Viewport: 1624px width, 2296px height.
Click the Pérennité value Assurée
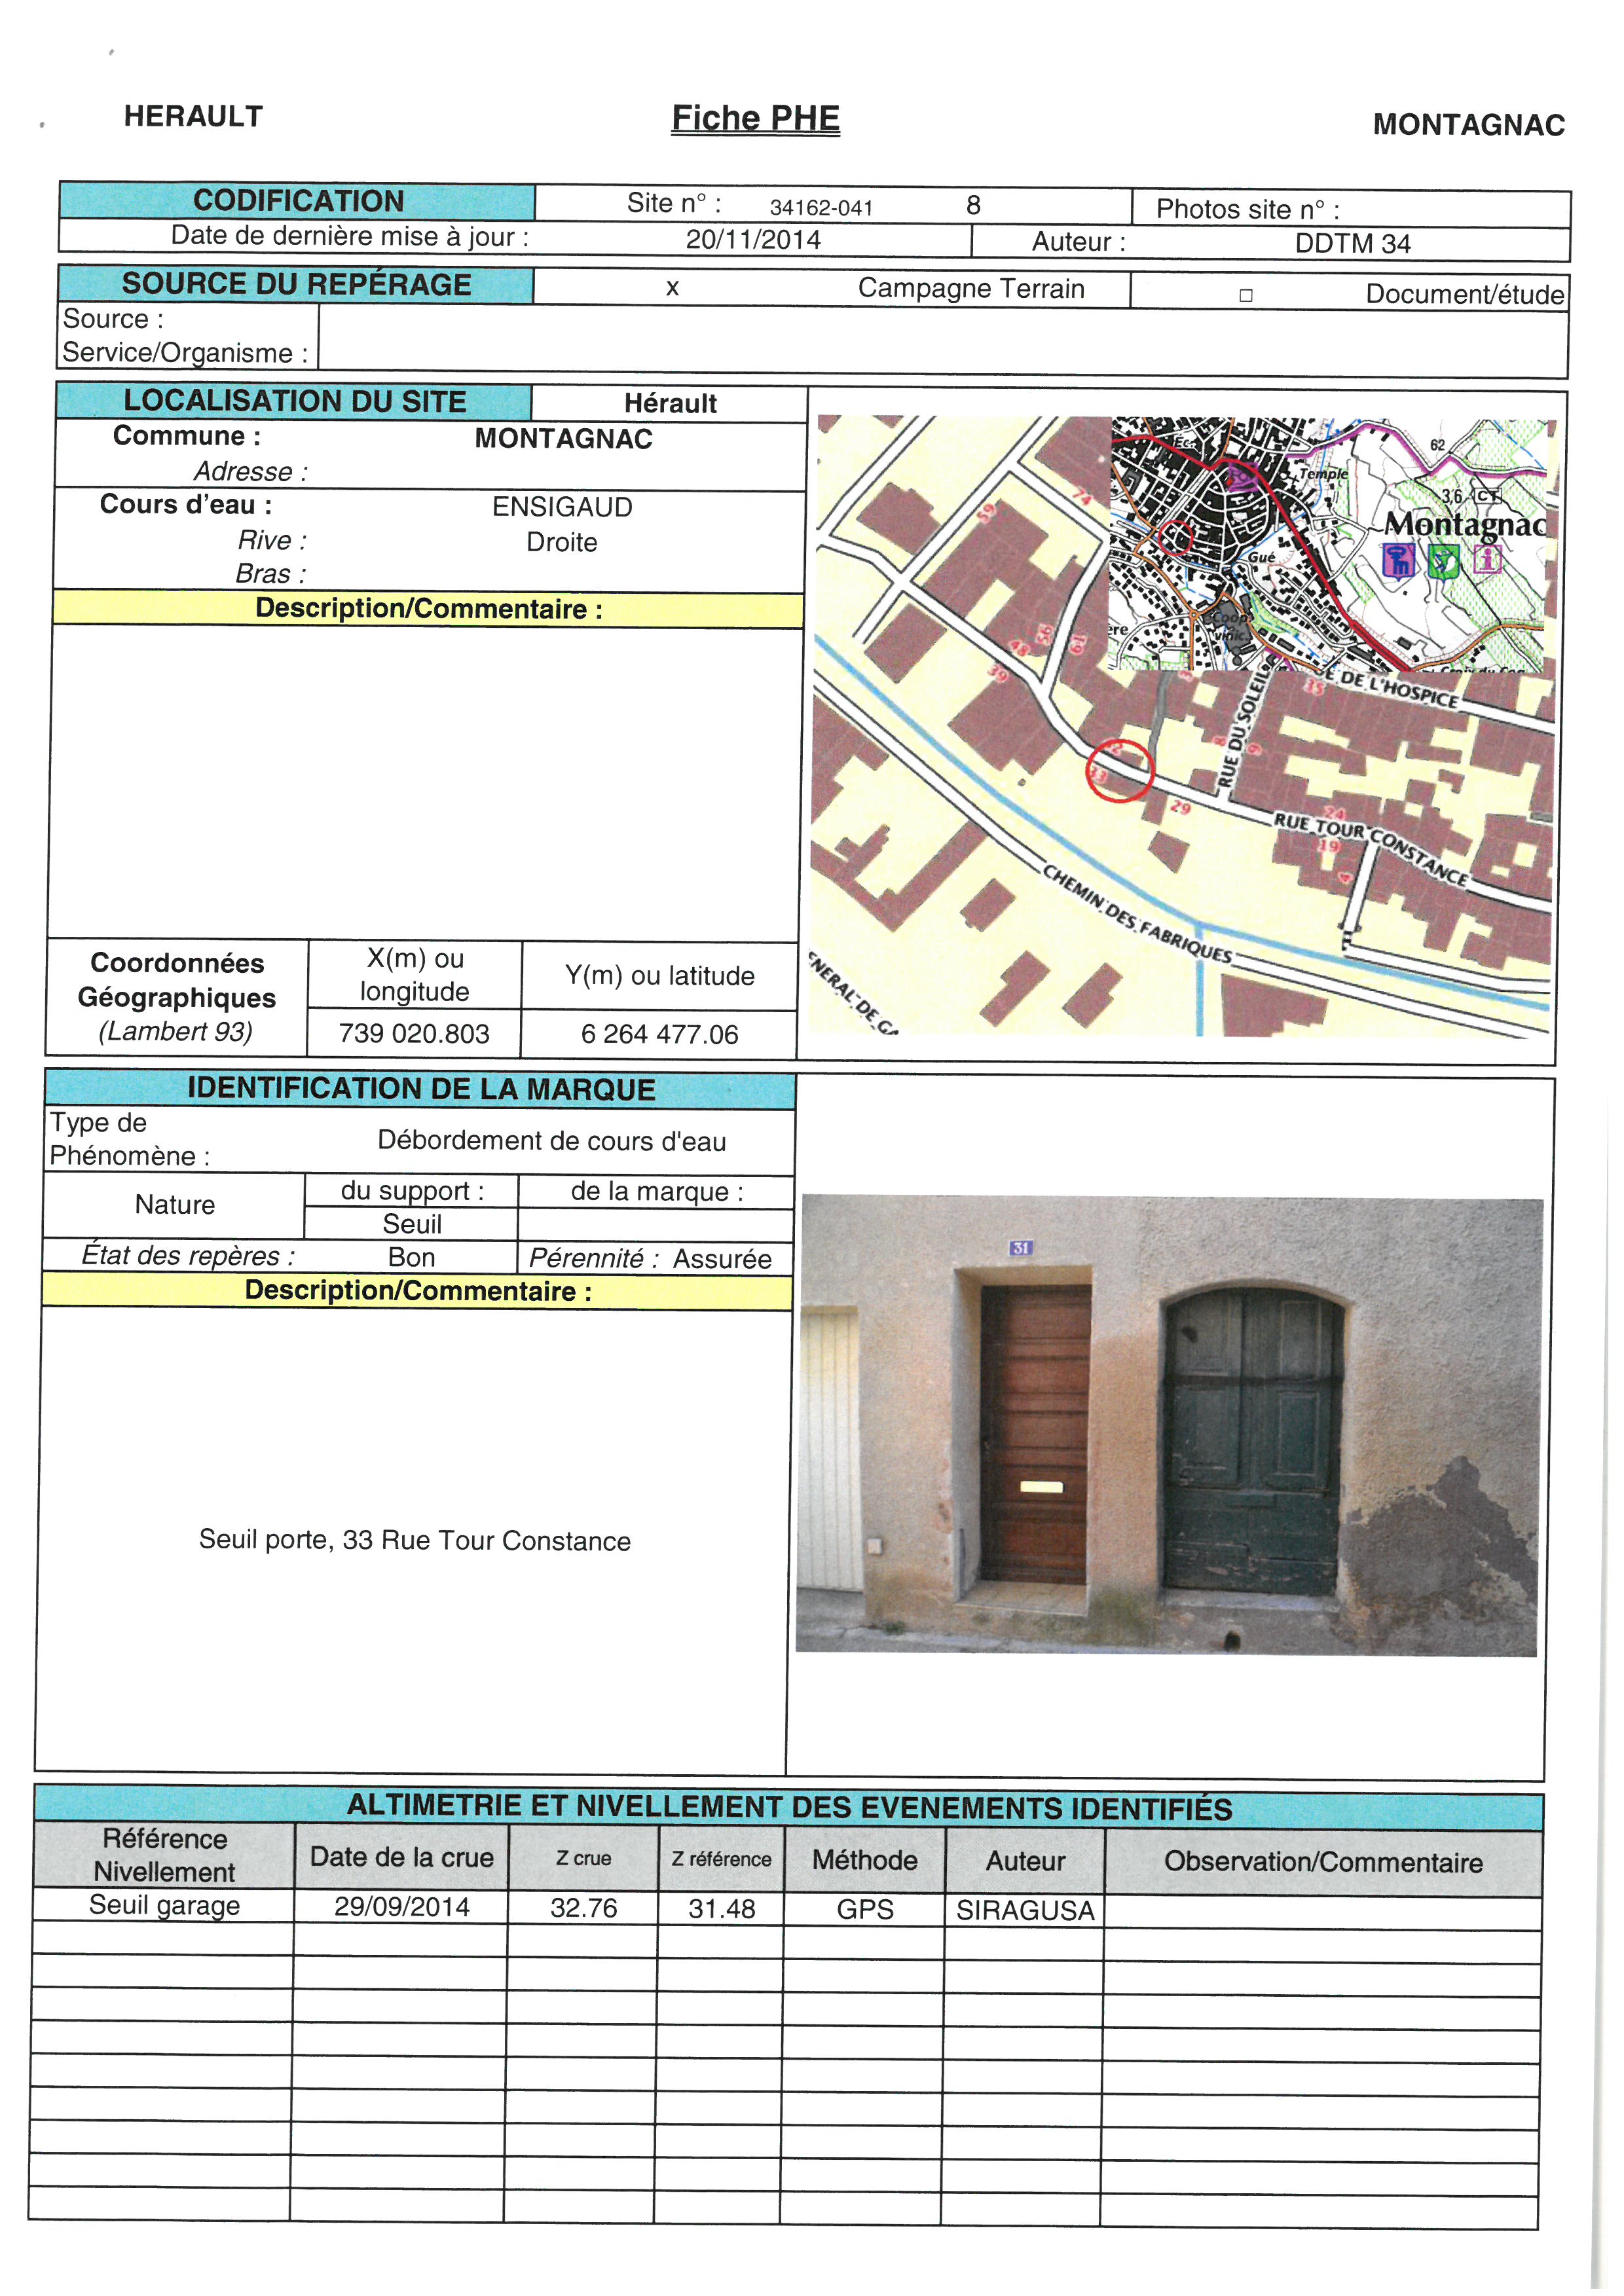coord(722,1259)
